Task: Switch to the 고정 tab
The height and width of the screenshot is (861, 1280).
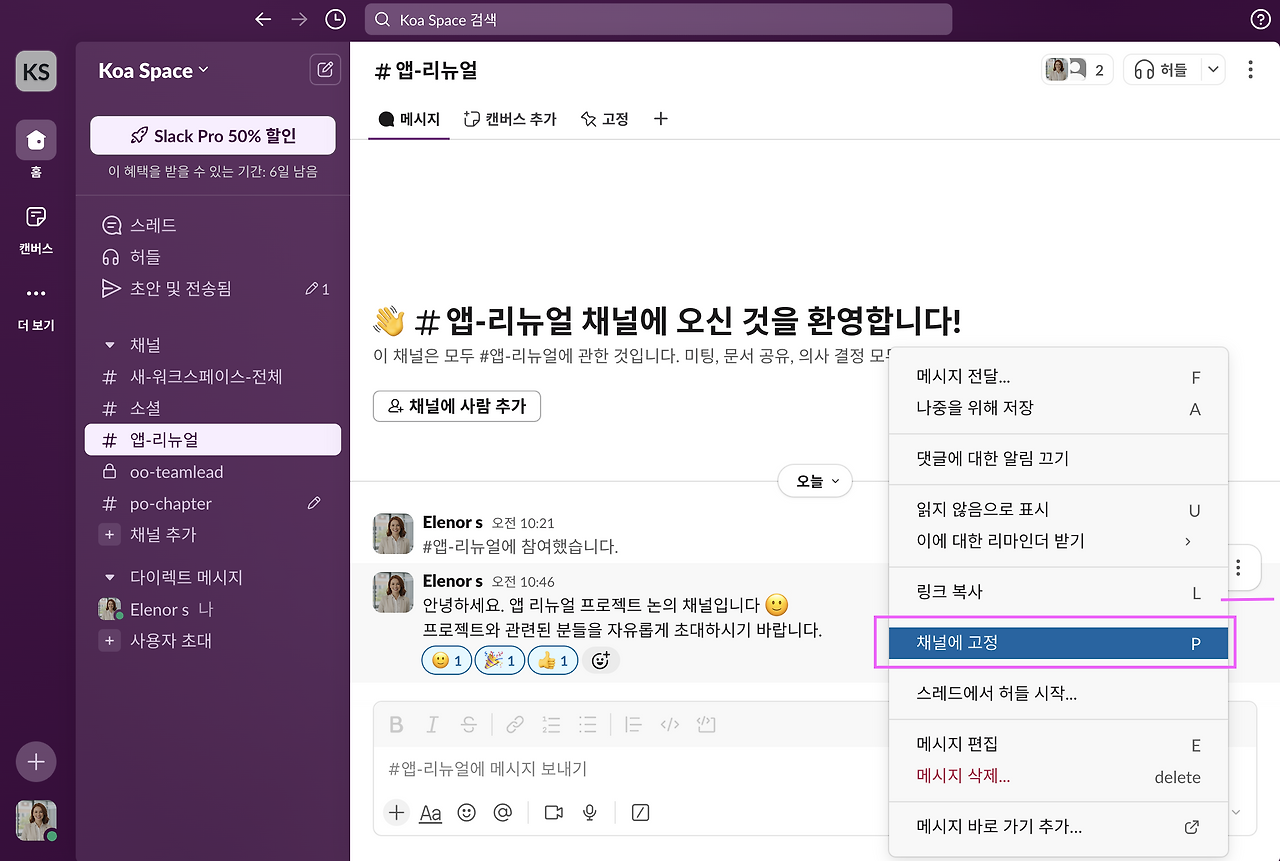Action: coord(604,118)
